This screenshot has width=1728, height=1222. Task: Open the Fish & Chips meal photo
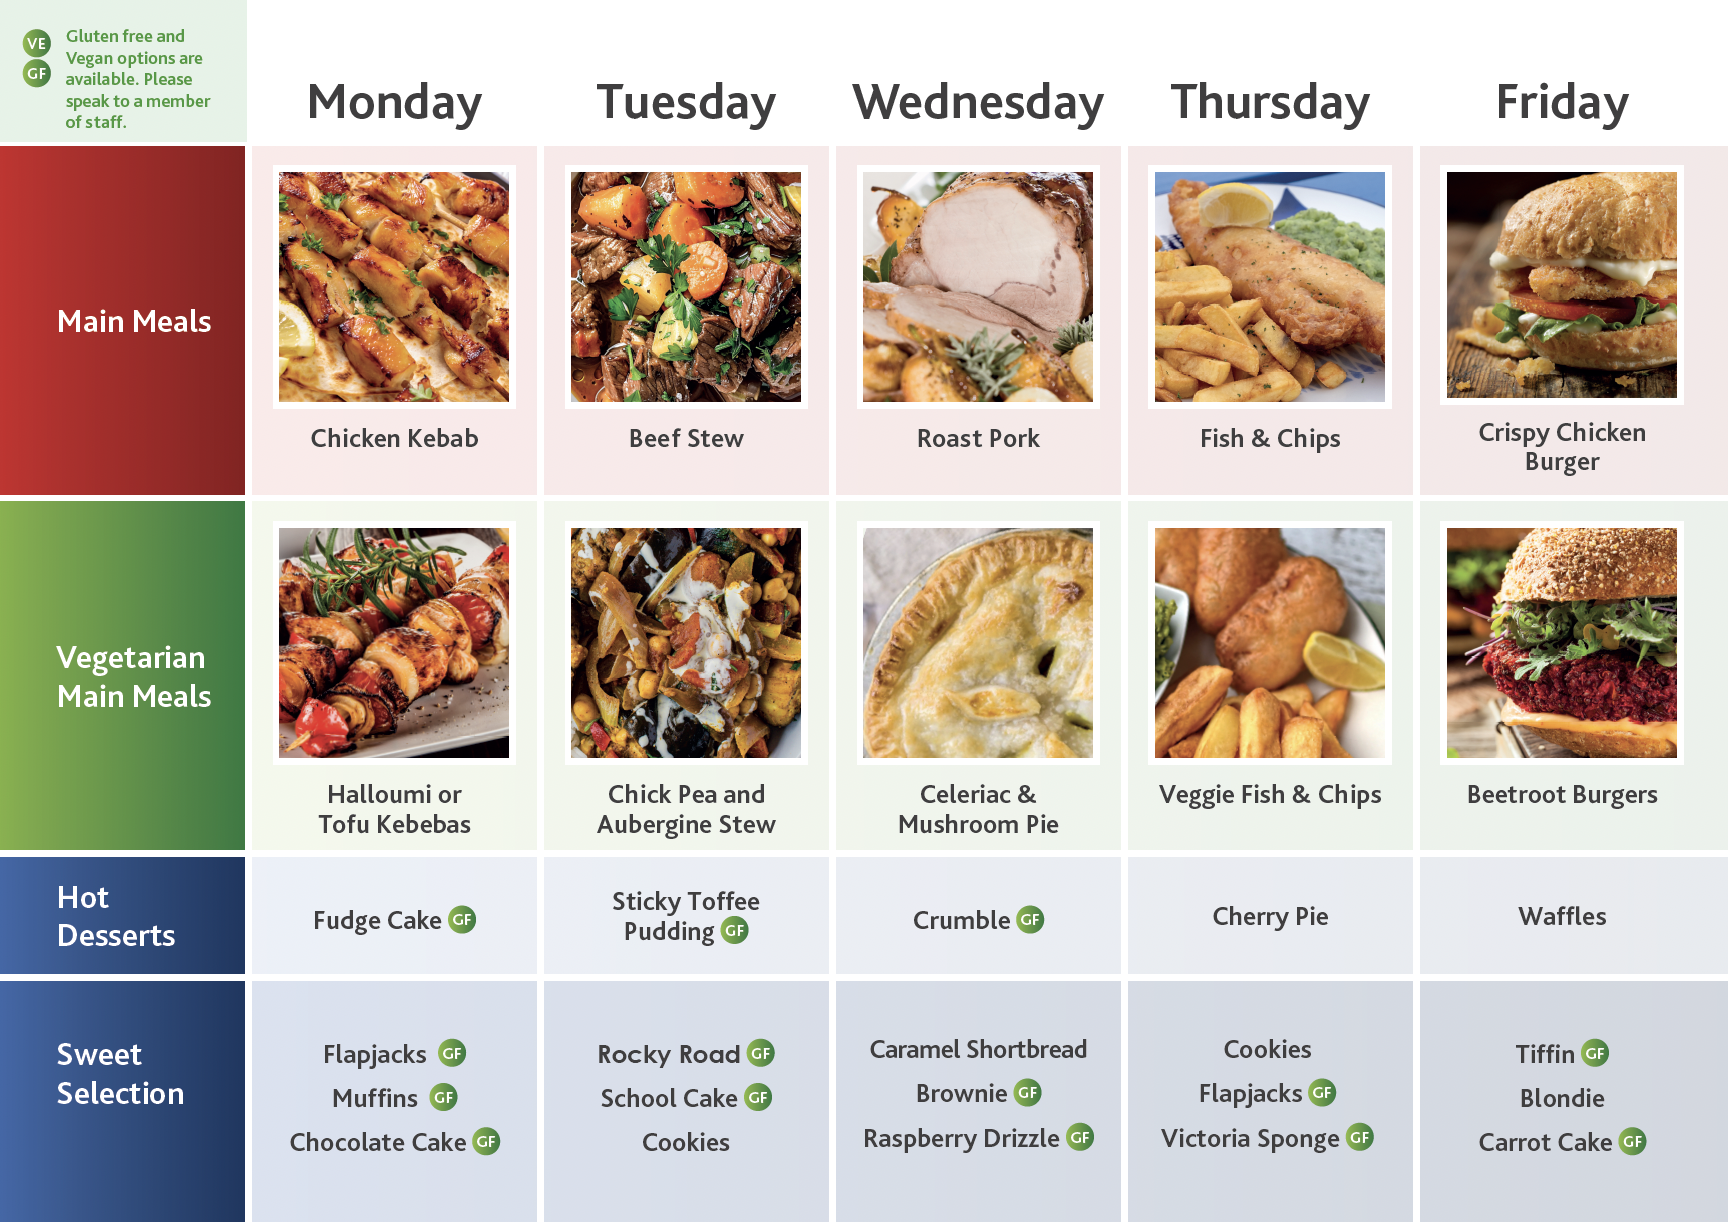[x=1270, y=287]
